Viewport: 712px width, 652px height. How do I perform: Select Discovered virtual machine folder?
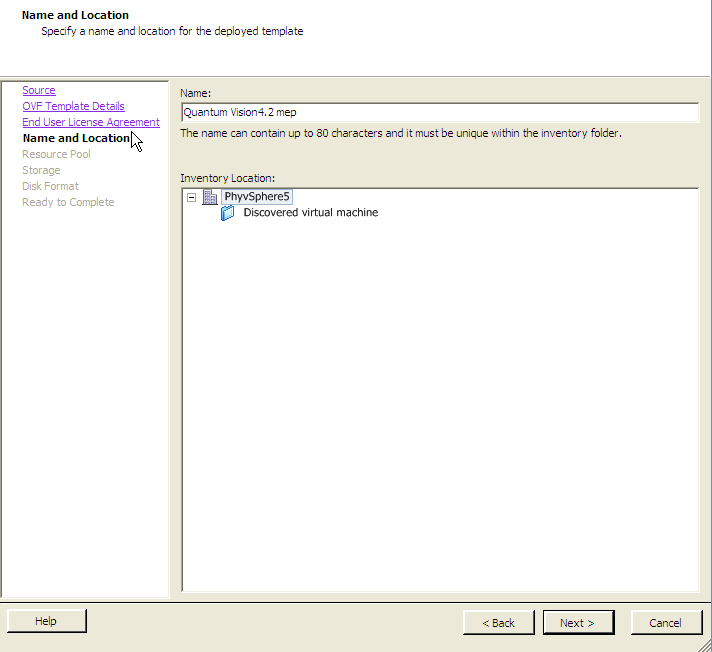click(x=311, y=212)
